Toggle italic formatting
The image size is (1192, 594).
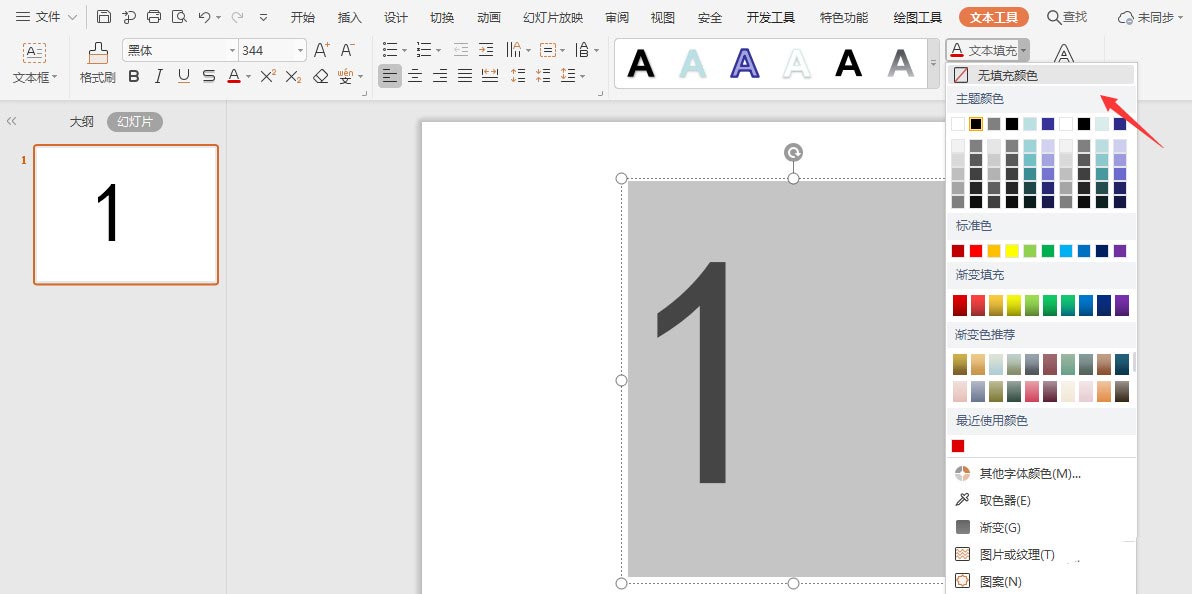coord(158,76)
